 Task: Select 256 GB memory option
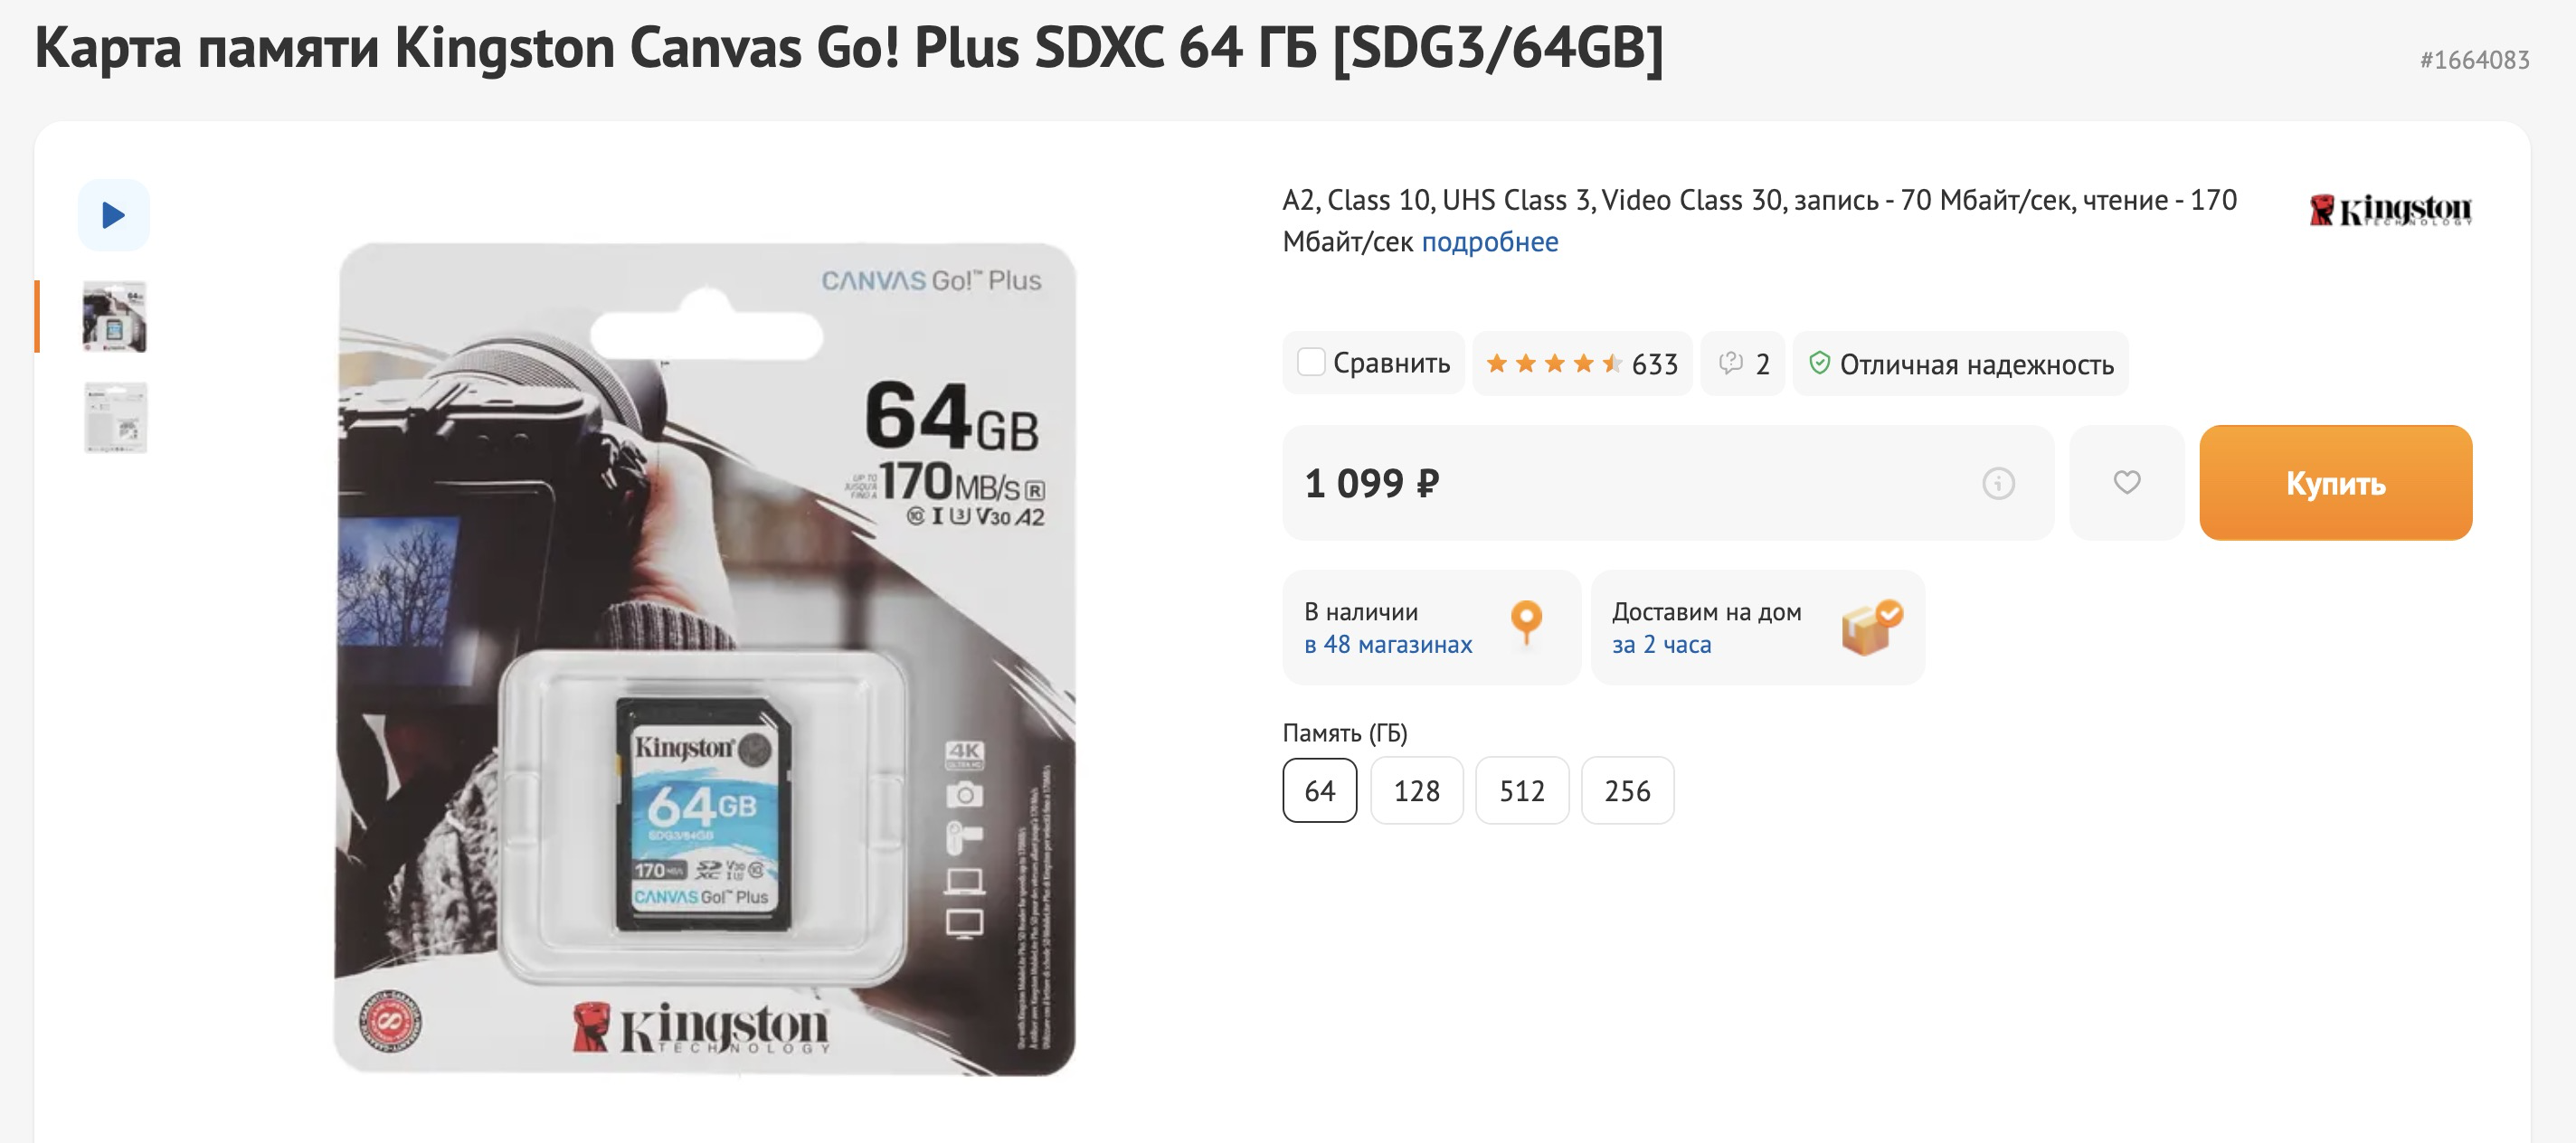[x=1628, y=791]
